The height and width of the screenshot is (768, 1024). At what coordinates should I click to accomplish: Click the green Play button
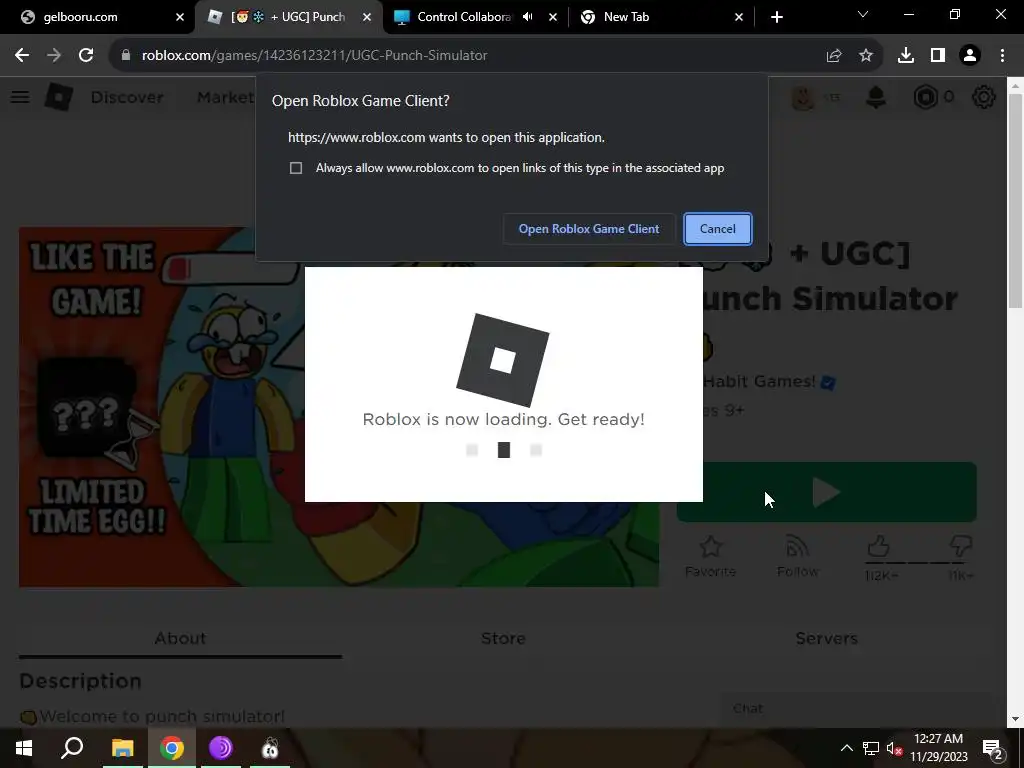coord(827,492)
